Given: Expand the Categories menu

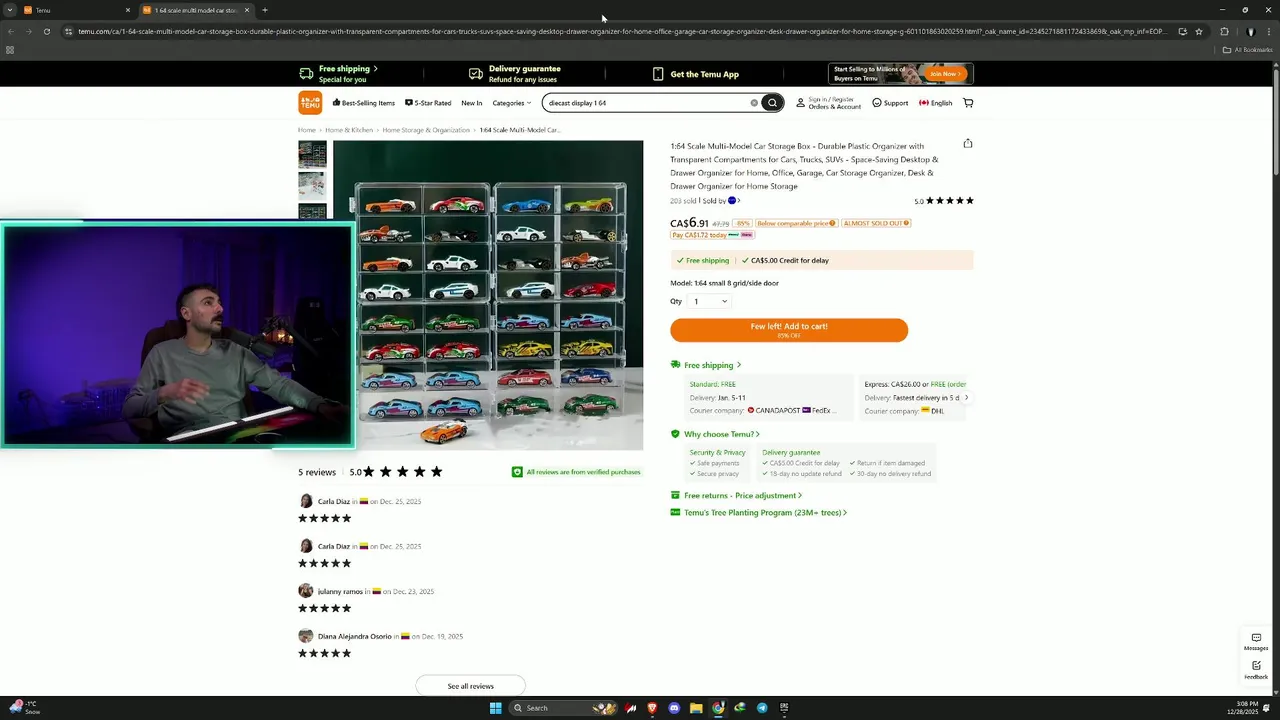Looking at the screenshot, I should [x=512, y=103].
